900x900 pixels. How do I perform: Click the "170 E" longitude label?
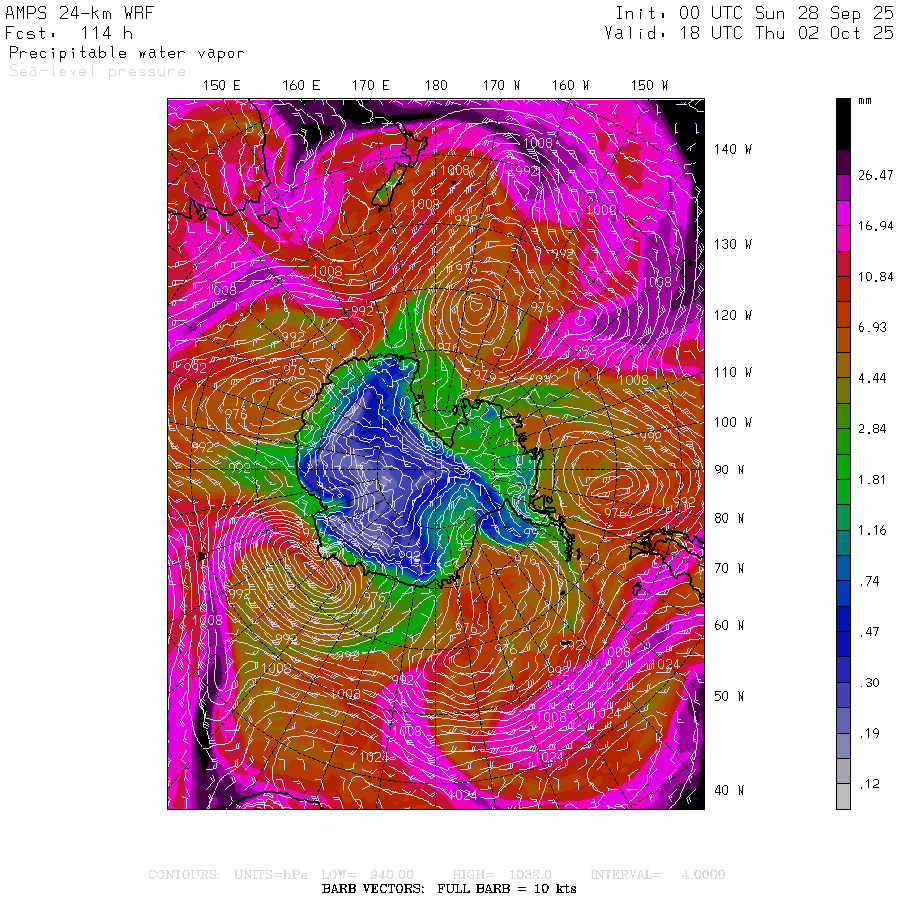(371, 86)
